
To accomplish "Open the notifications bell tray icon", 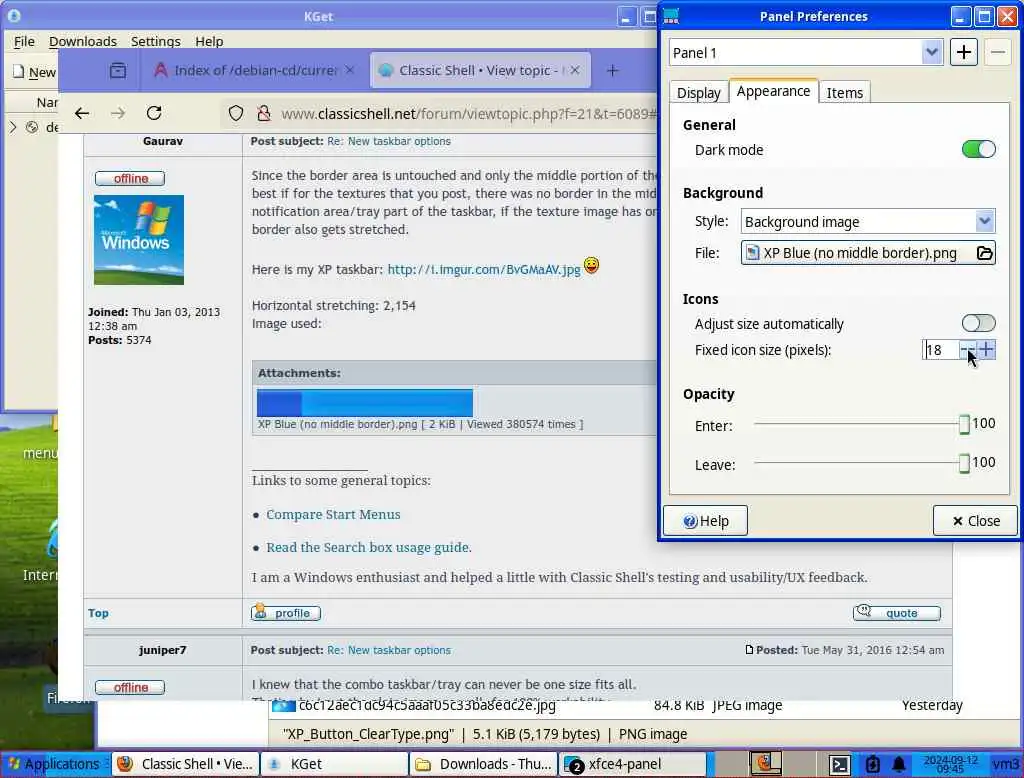I will [x=899, y=764].
